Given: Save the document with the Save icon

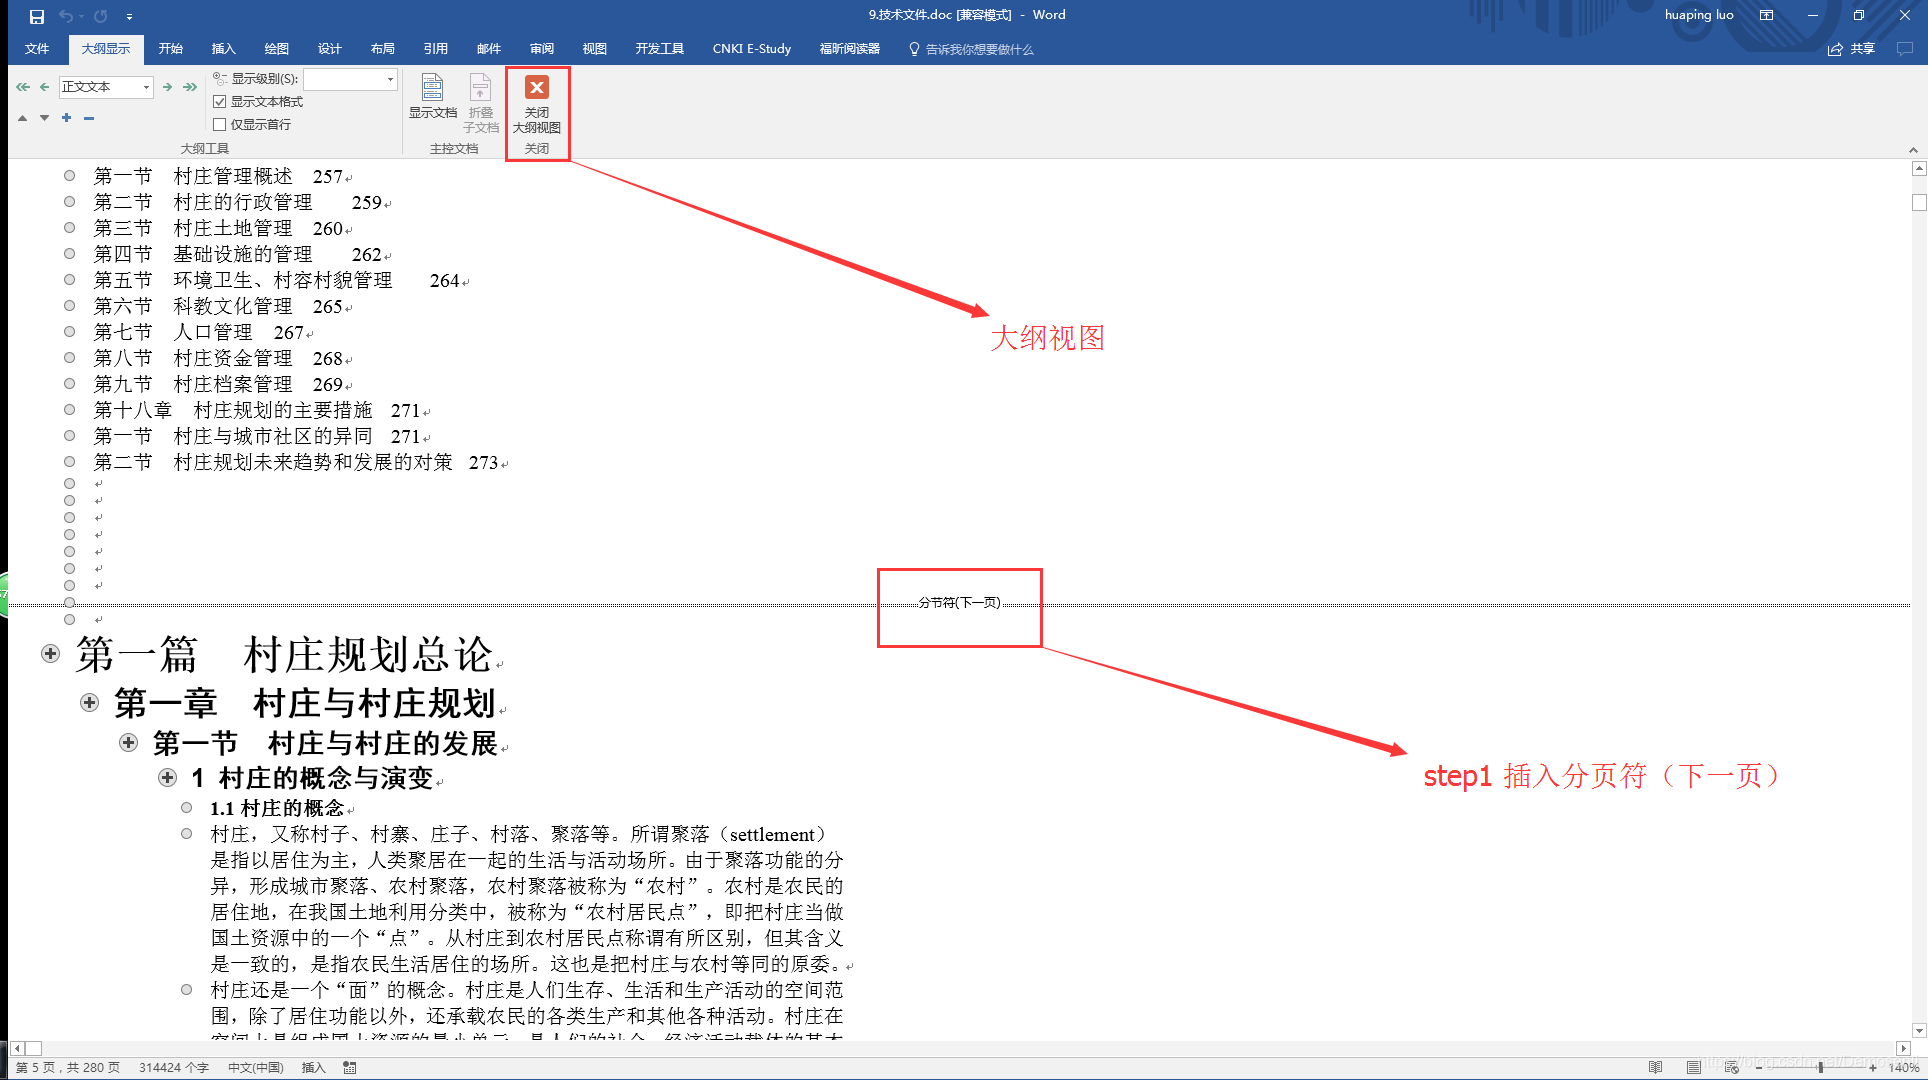Looking at the screenshot, I should 37,16.
